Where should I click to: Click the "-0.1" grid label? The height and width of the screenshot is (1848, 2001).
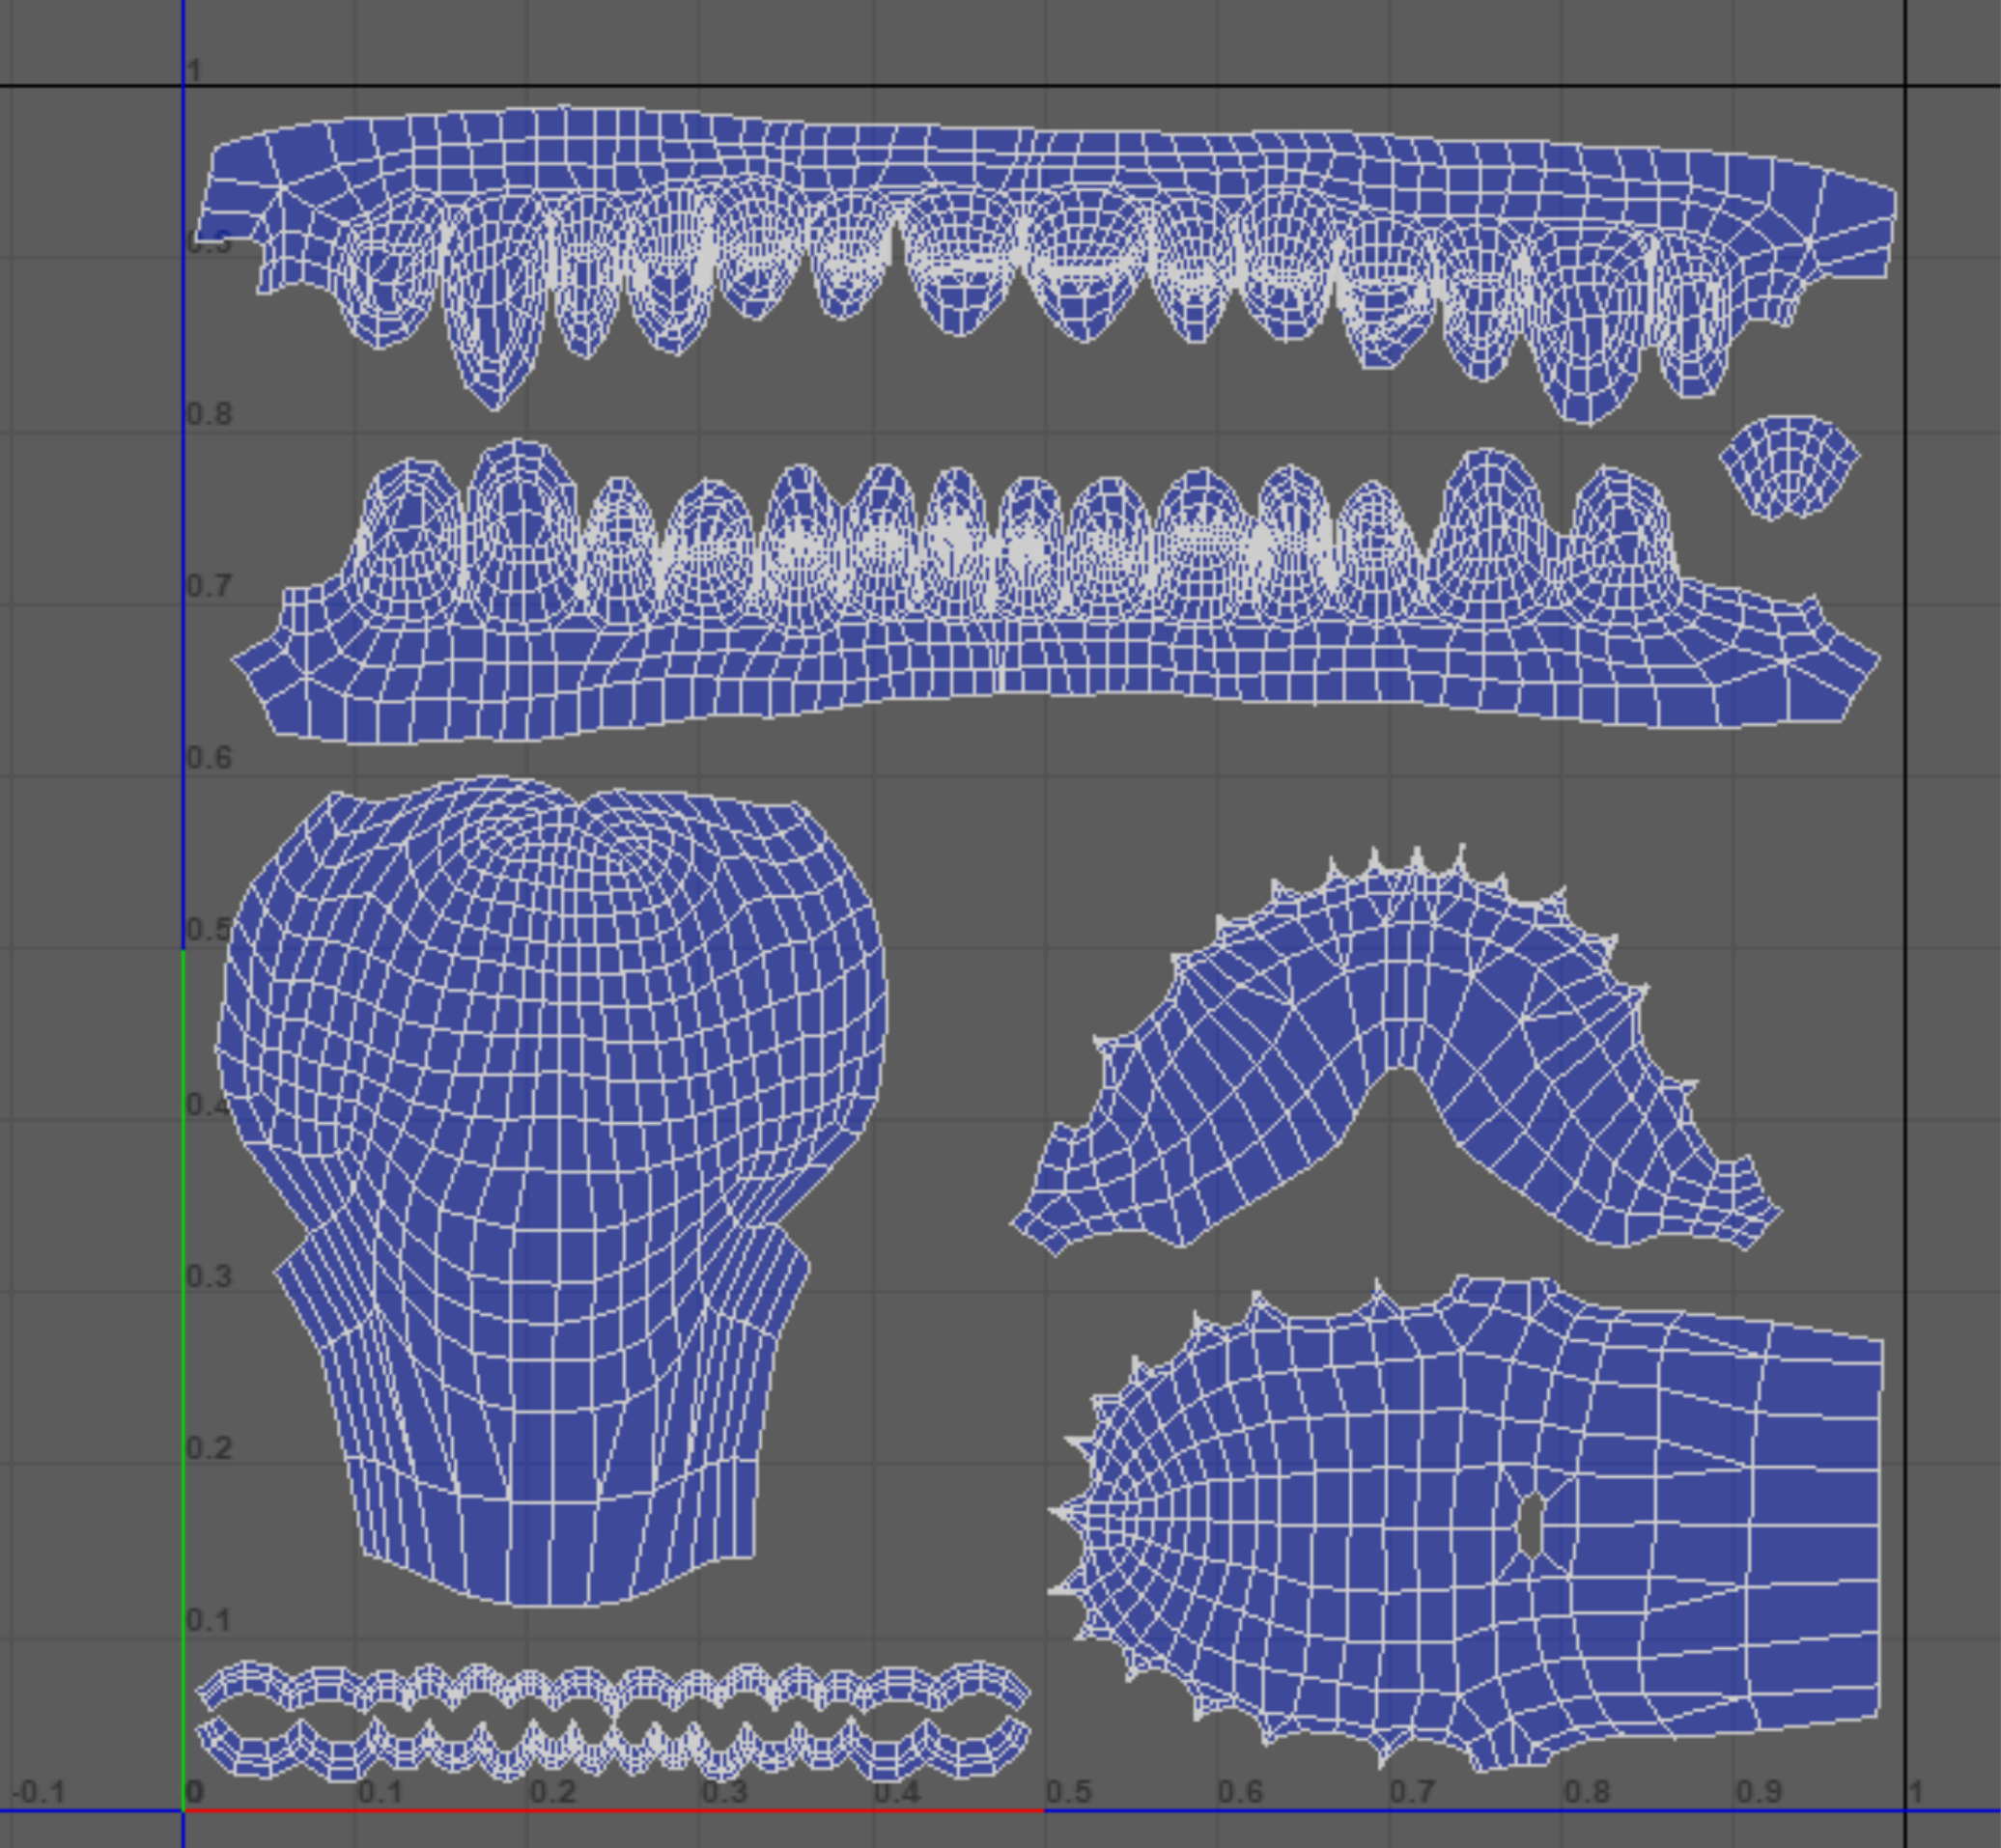pyautogui.click(x=38, y=1791)
